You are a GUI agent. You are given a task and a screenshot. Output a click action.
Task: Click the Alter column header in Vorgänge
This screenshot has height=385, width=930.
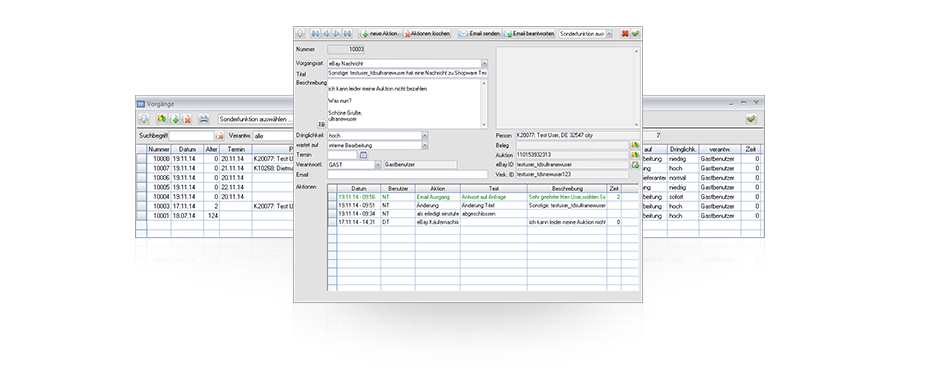point(211,149)
